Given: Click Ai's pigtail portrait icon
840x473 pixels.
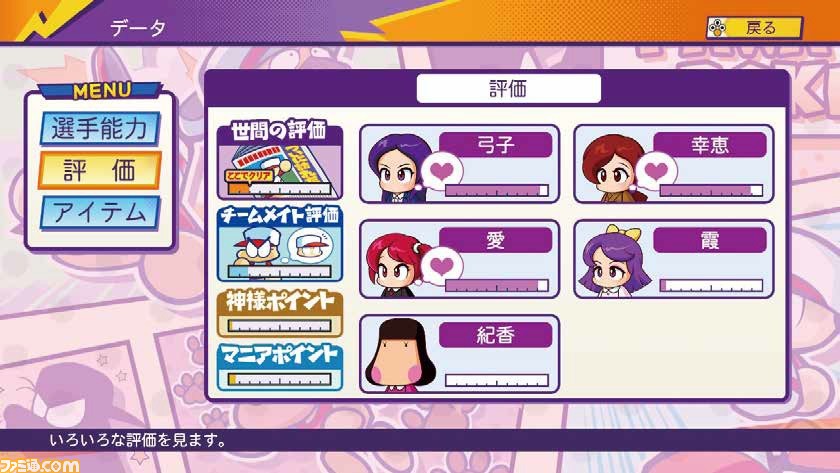Looking at the screenshot, I should (x=400, y=263).
